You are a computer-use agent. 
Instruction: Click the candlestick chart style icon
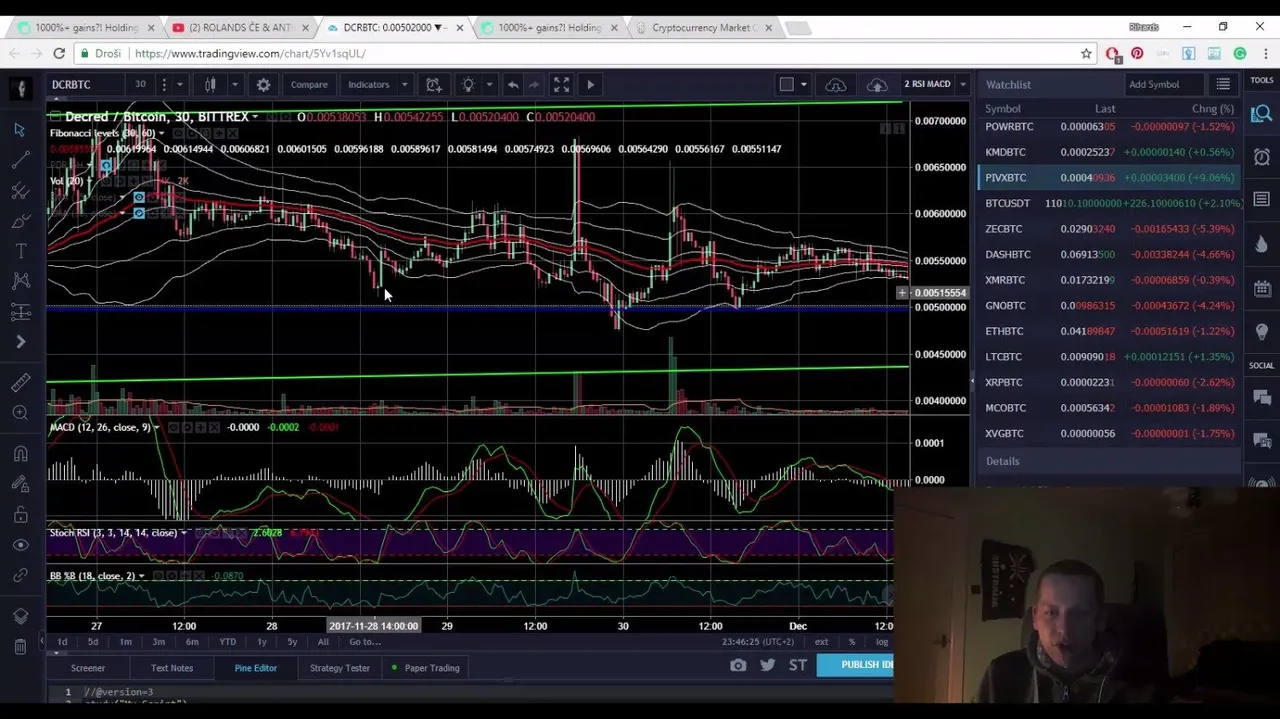coord(210,85)
